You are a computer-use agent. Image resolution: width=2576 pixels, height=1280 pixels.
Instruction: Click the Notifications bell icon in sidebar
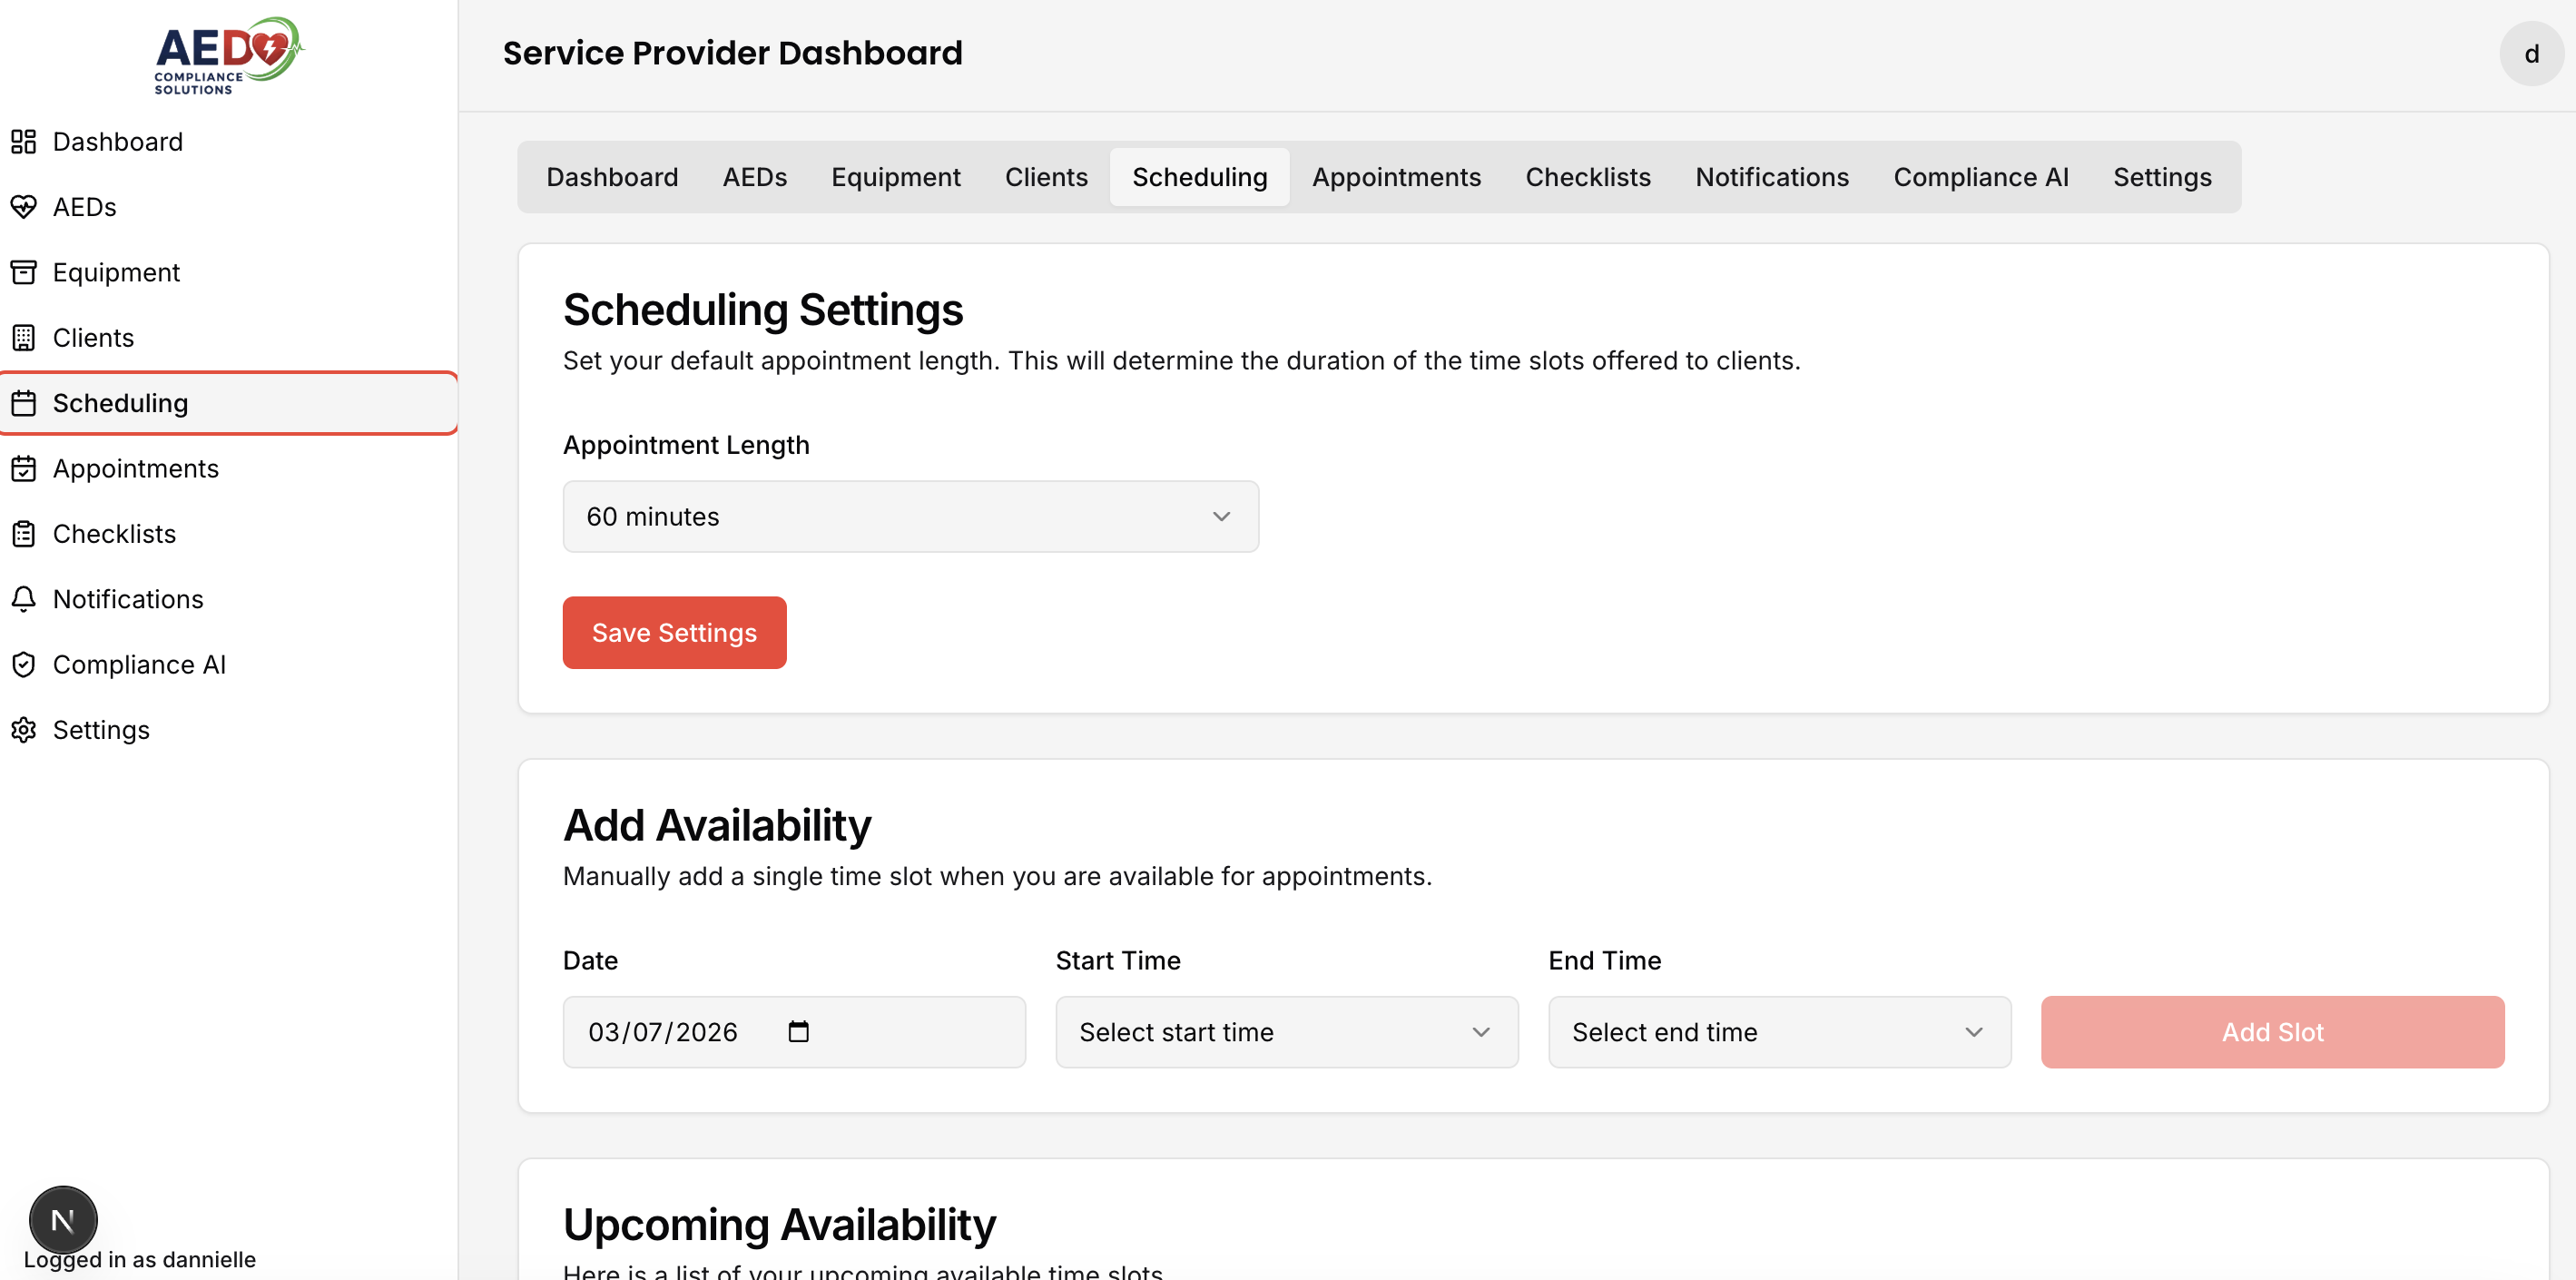click(24, 599)
